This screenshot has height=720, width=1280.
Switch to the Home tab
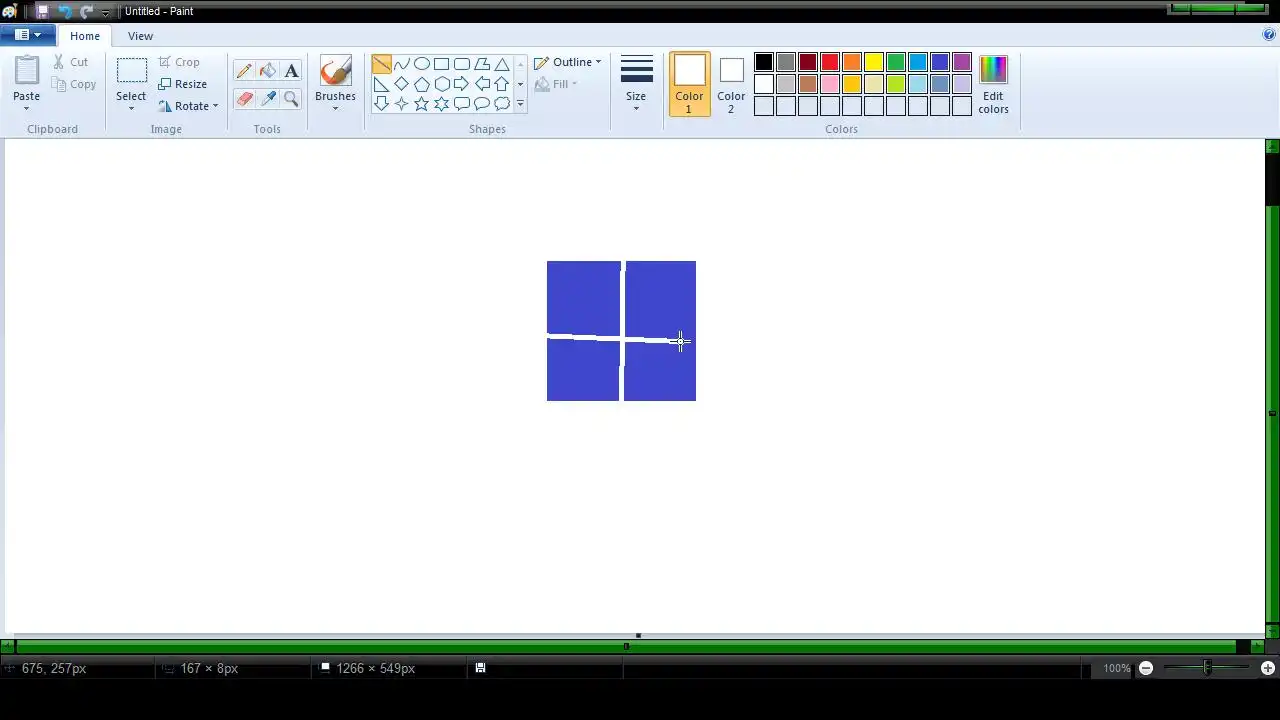pos(85,36)
